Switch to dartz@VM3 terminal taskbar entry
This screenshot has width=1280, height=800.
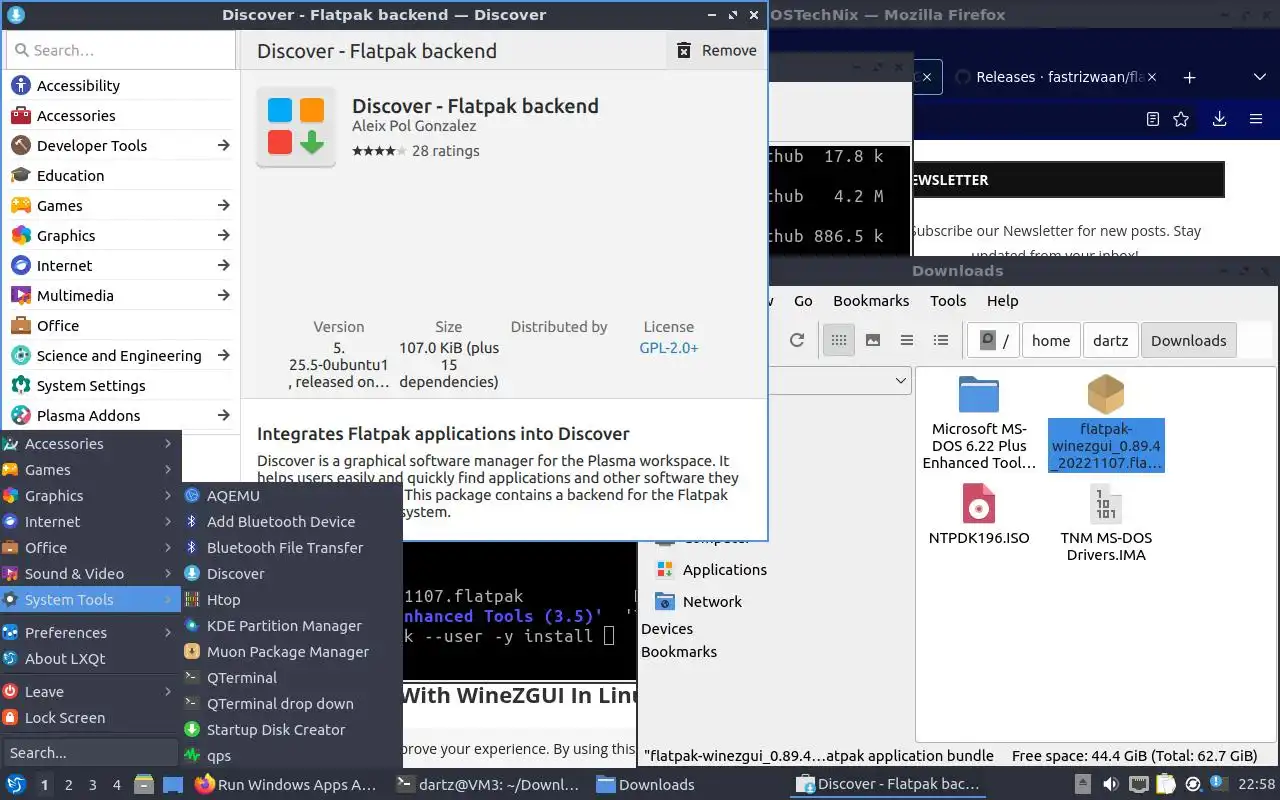(488, 785)
